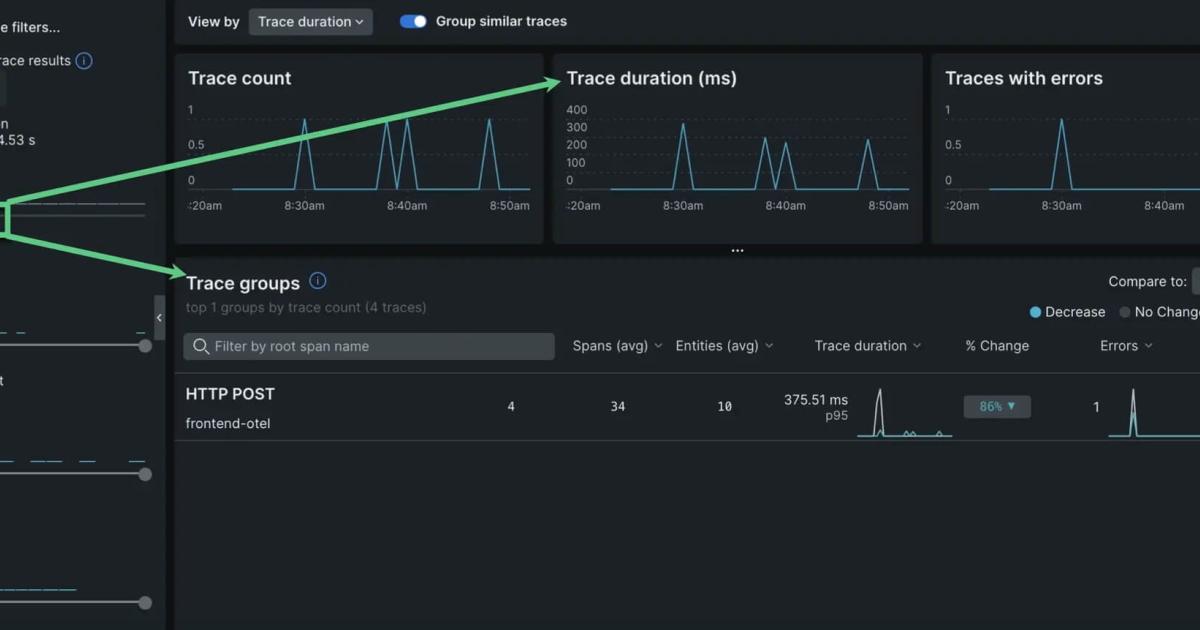
Task: Sort by Entities (avg) column
Action: click(x=724, y=346)
